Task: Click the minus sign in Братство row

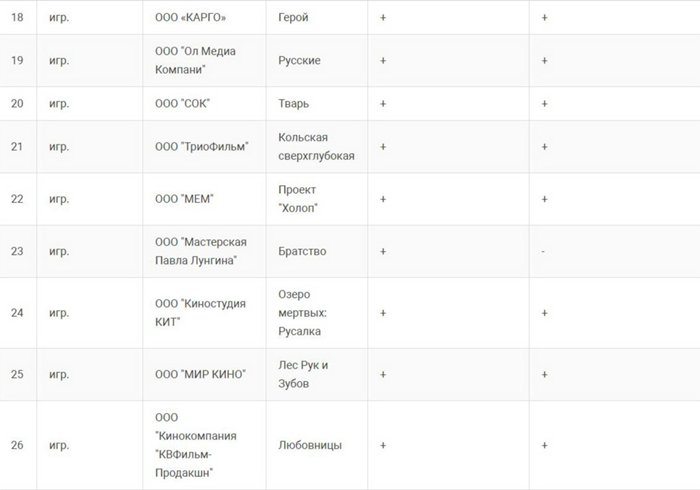Action: [543, 252]
